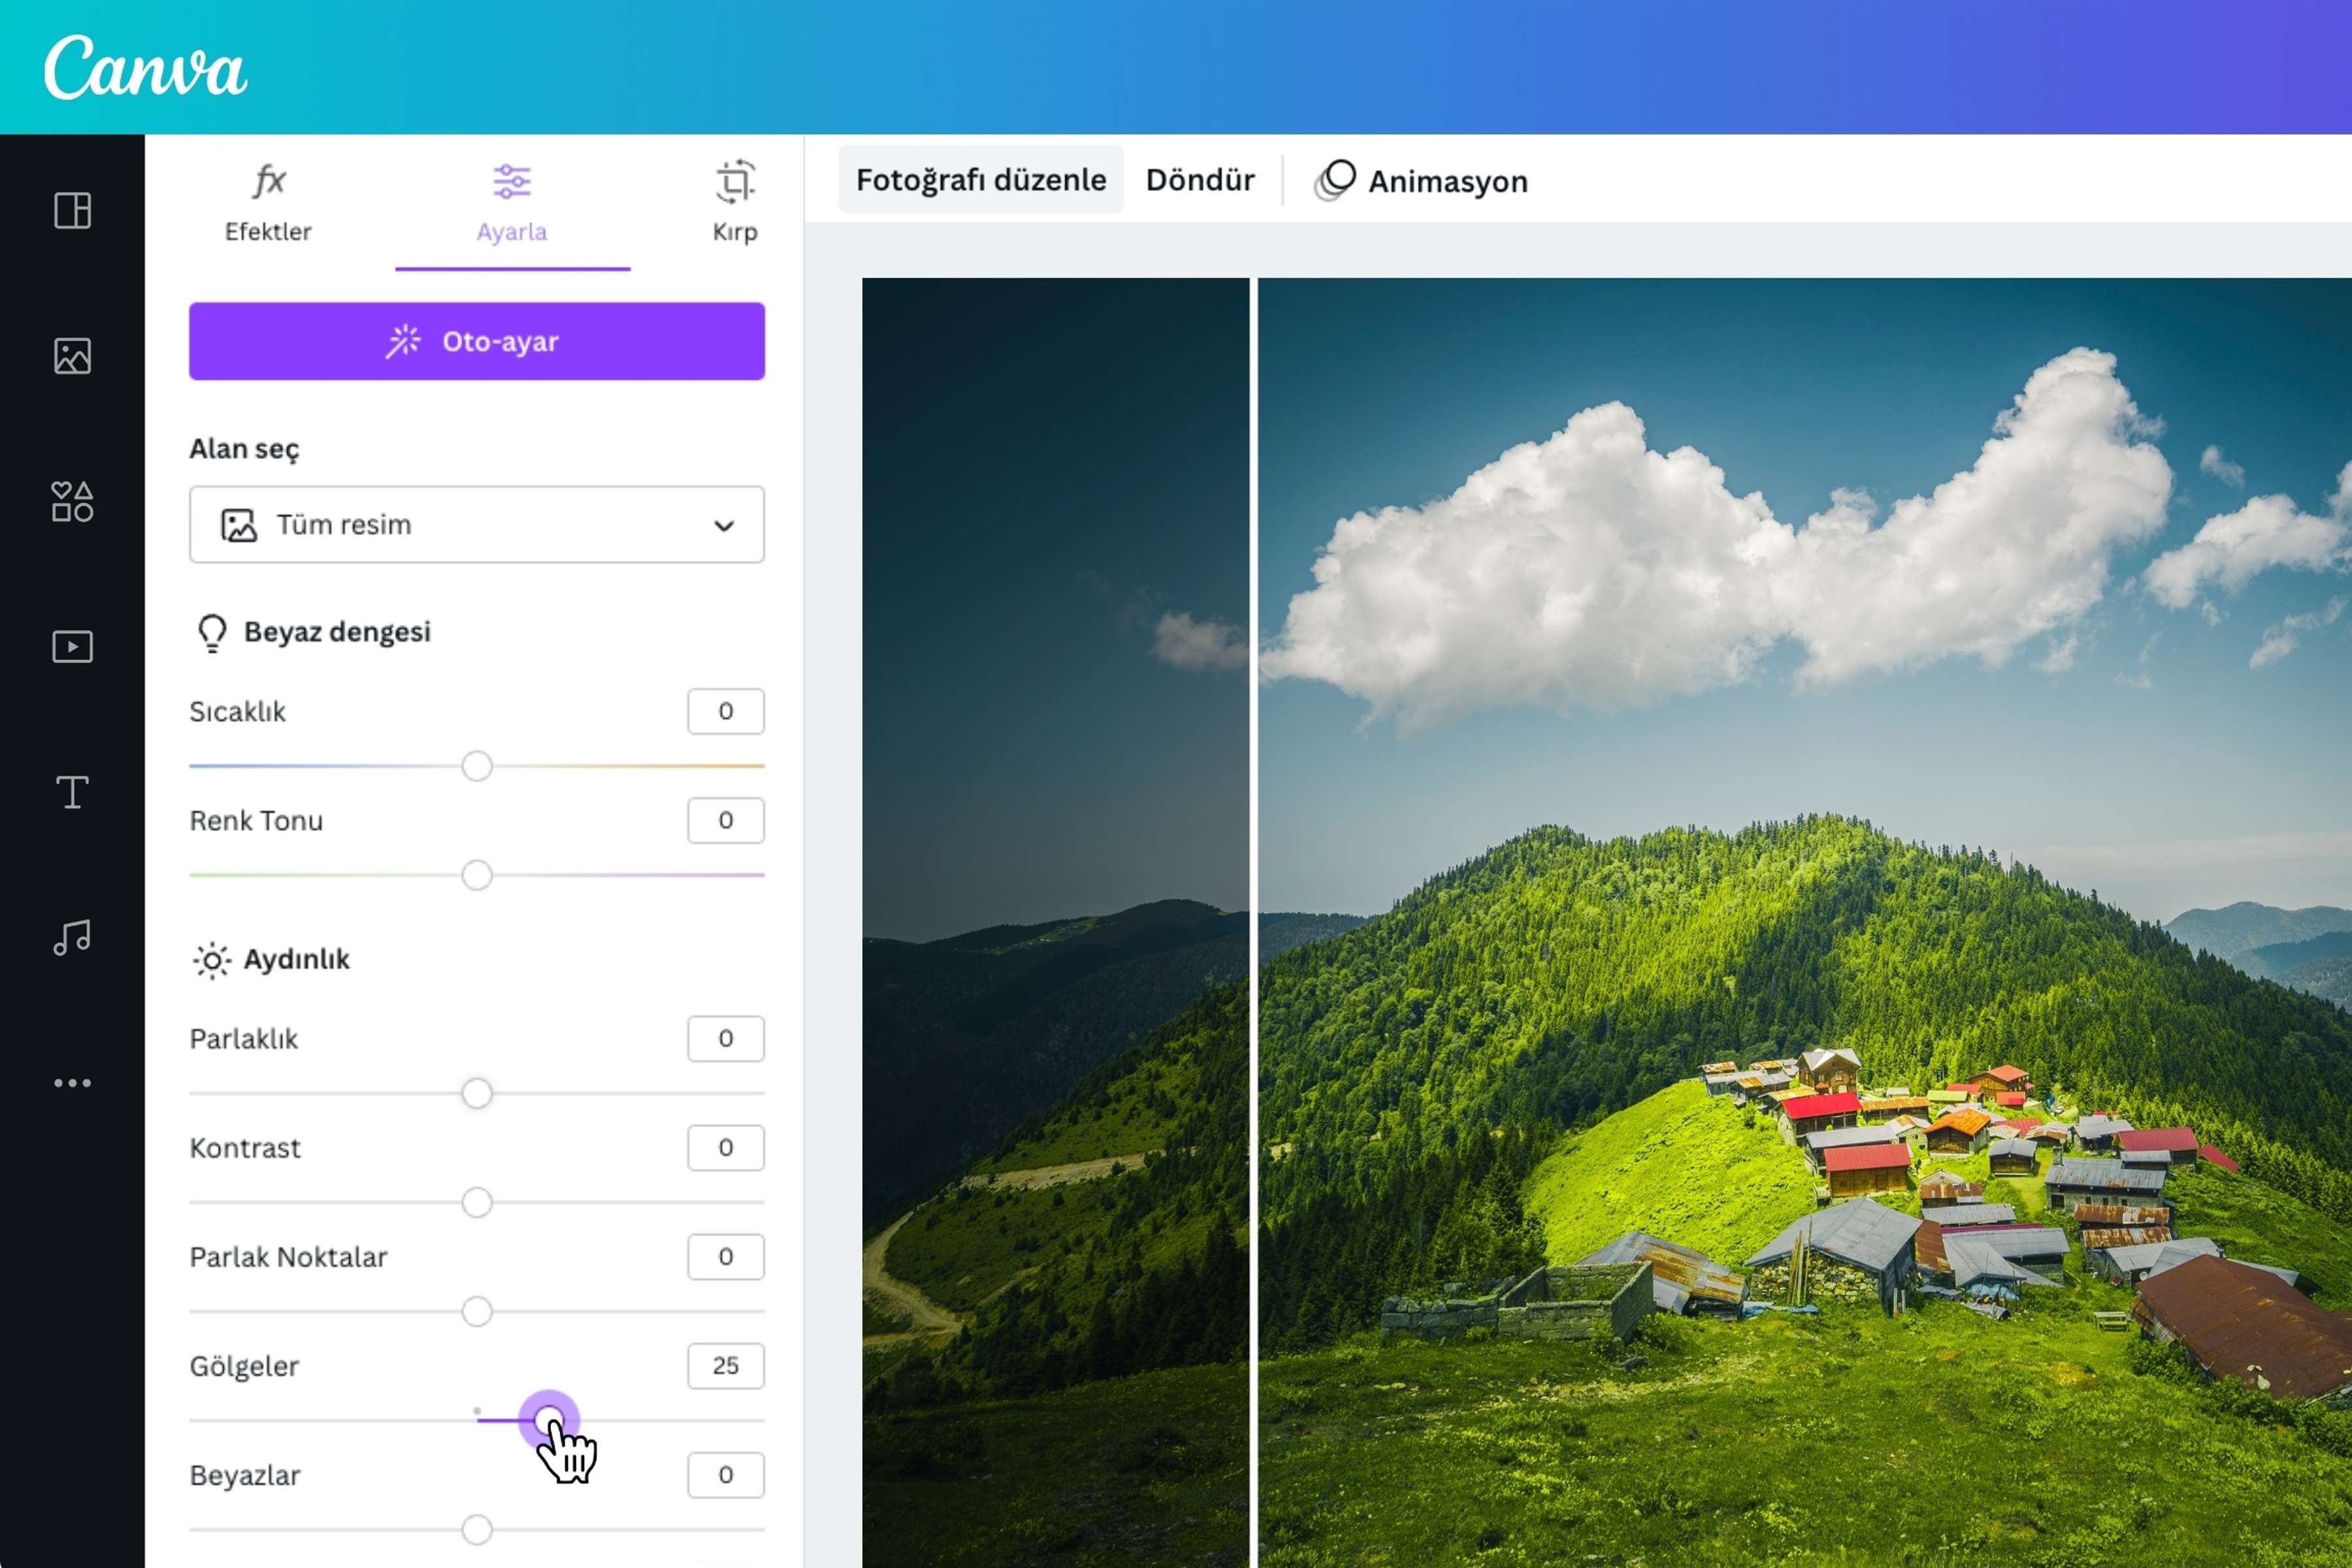Click the Renk Tonu slider handle
This screenshot has width=2352, height=1568.
[477, 875]
